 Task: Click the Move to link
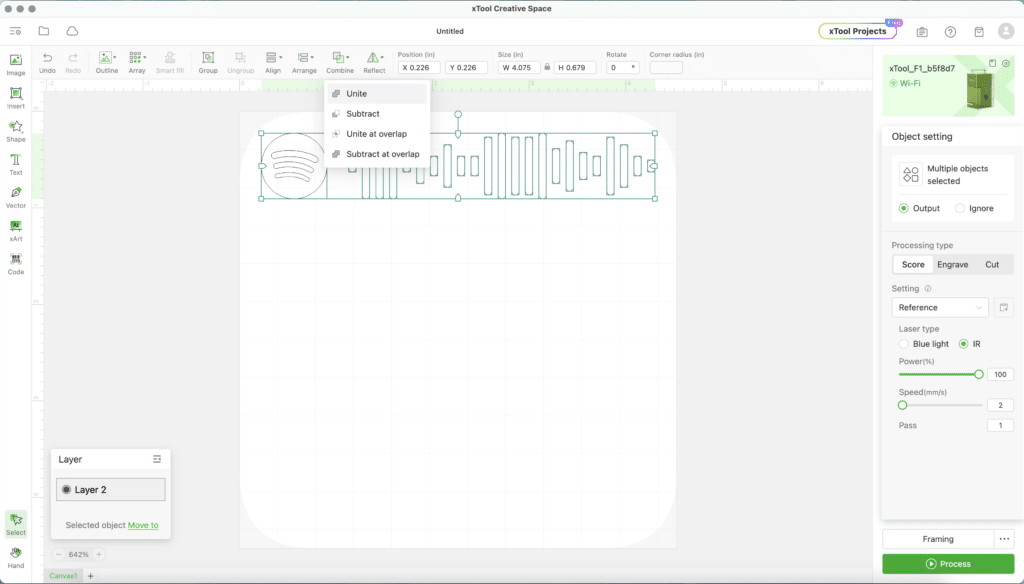click(143, 525)
